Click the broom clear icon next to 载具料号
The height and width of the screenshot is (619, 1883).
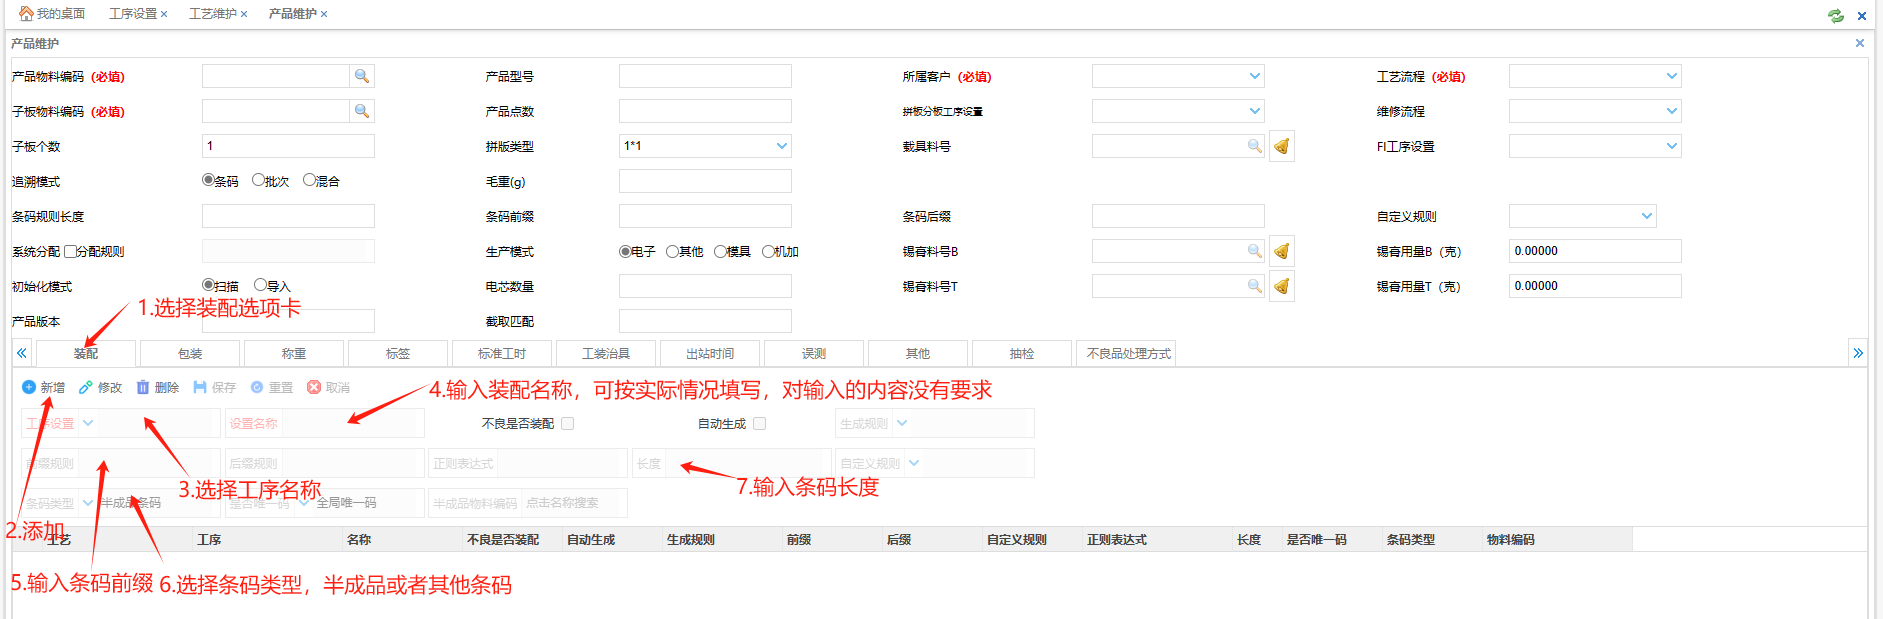click(1281, 147)
